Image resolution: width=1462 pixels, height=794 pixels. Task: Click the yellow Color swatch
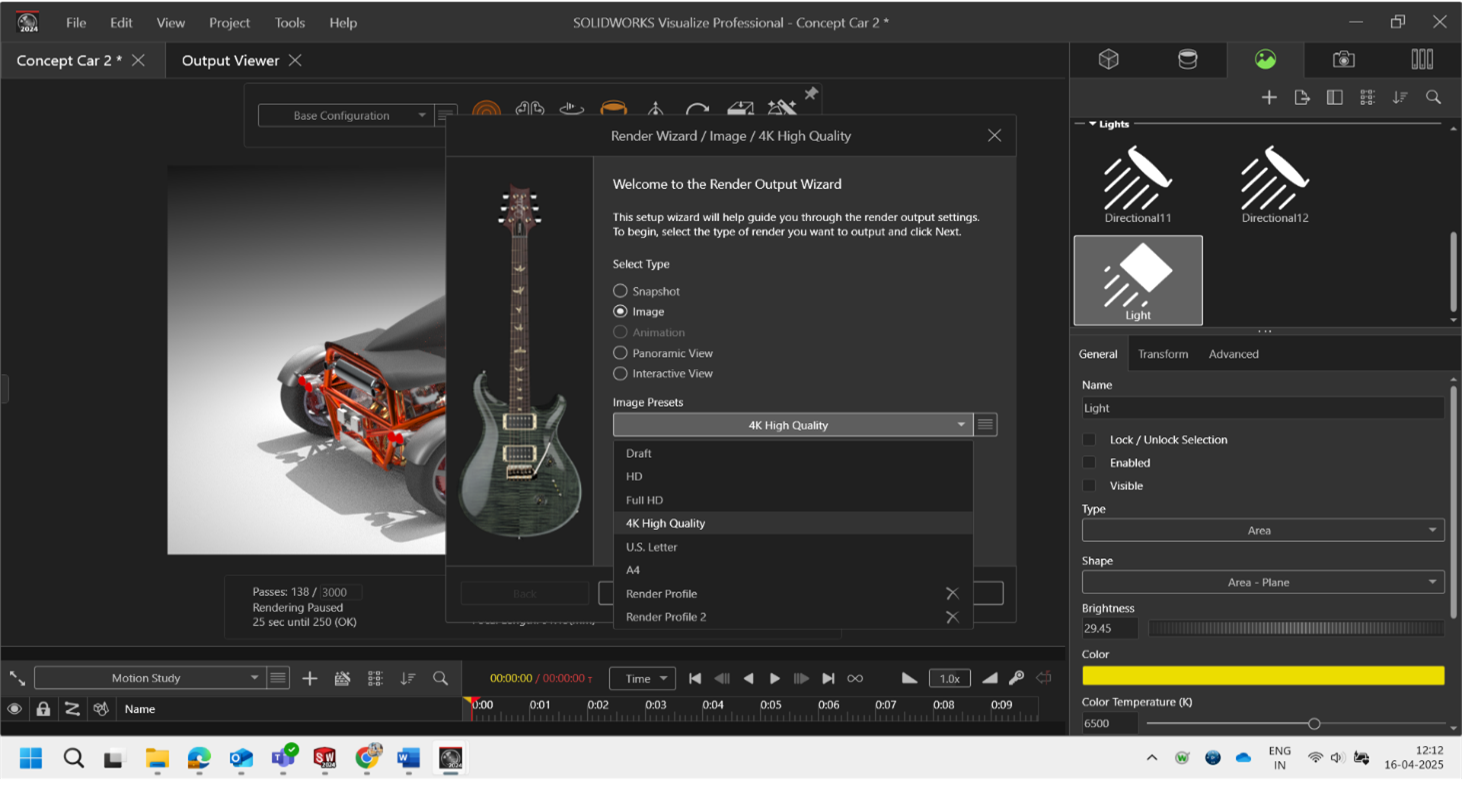point(1262,676)
